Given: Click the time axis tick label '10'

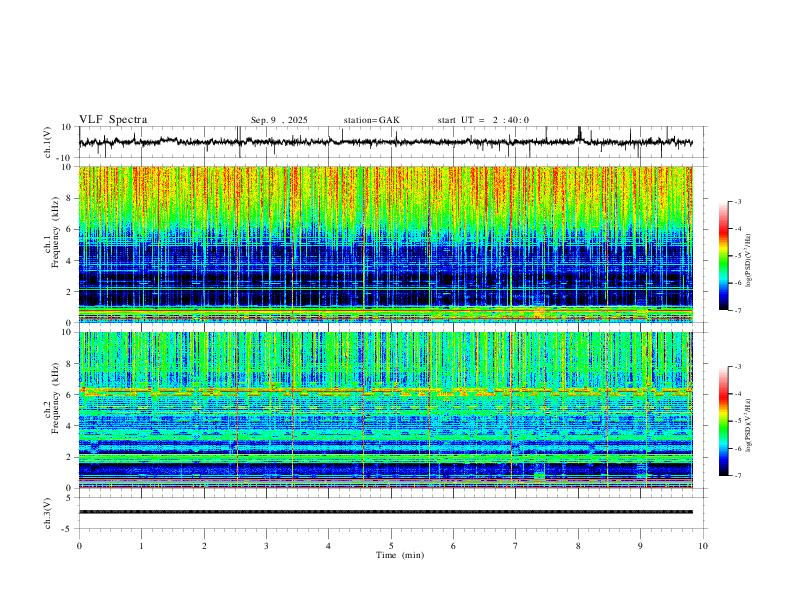Looking at the screenshot, I should (703, 546).
